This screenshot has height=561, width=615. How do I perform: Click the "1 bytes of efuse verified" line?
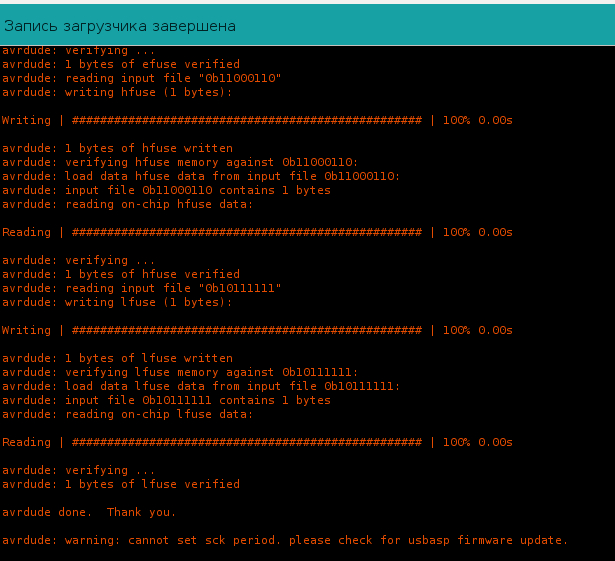[121, 64]
